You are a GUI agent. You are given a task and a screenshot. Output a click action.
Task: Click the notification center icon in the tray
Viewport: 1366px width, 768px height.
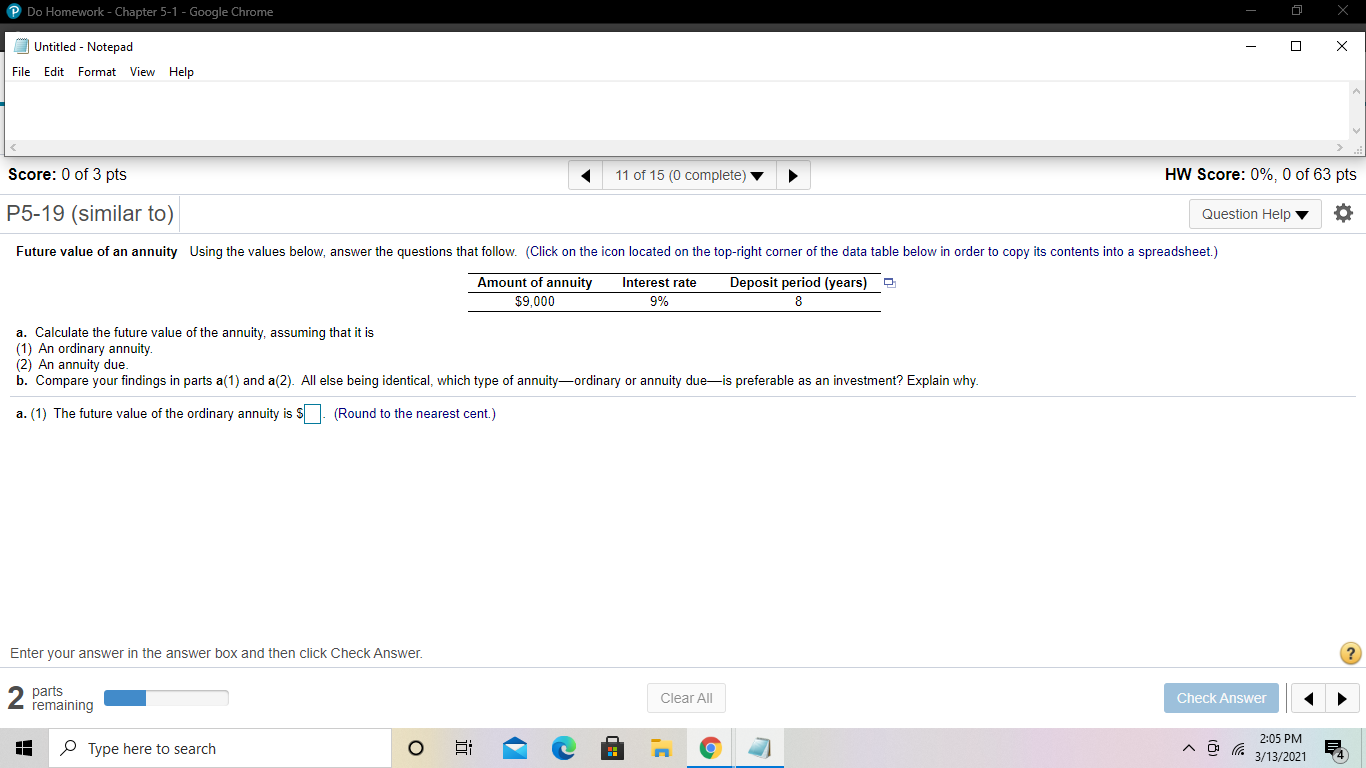coord(1332,747)
